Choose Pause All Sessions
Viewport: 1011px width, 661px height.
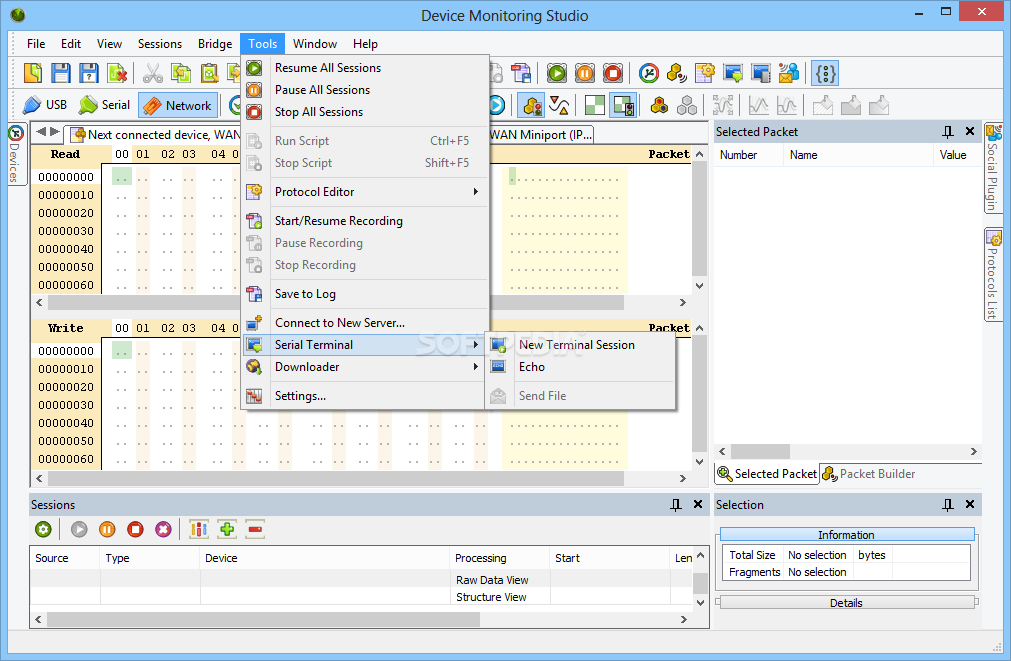(x=365, y=90)
